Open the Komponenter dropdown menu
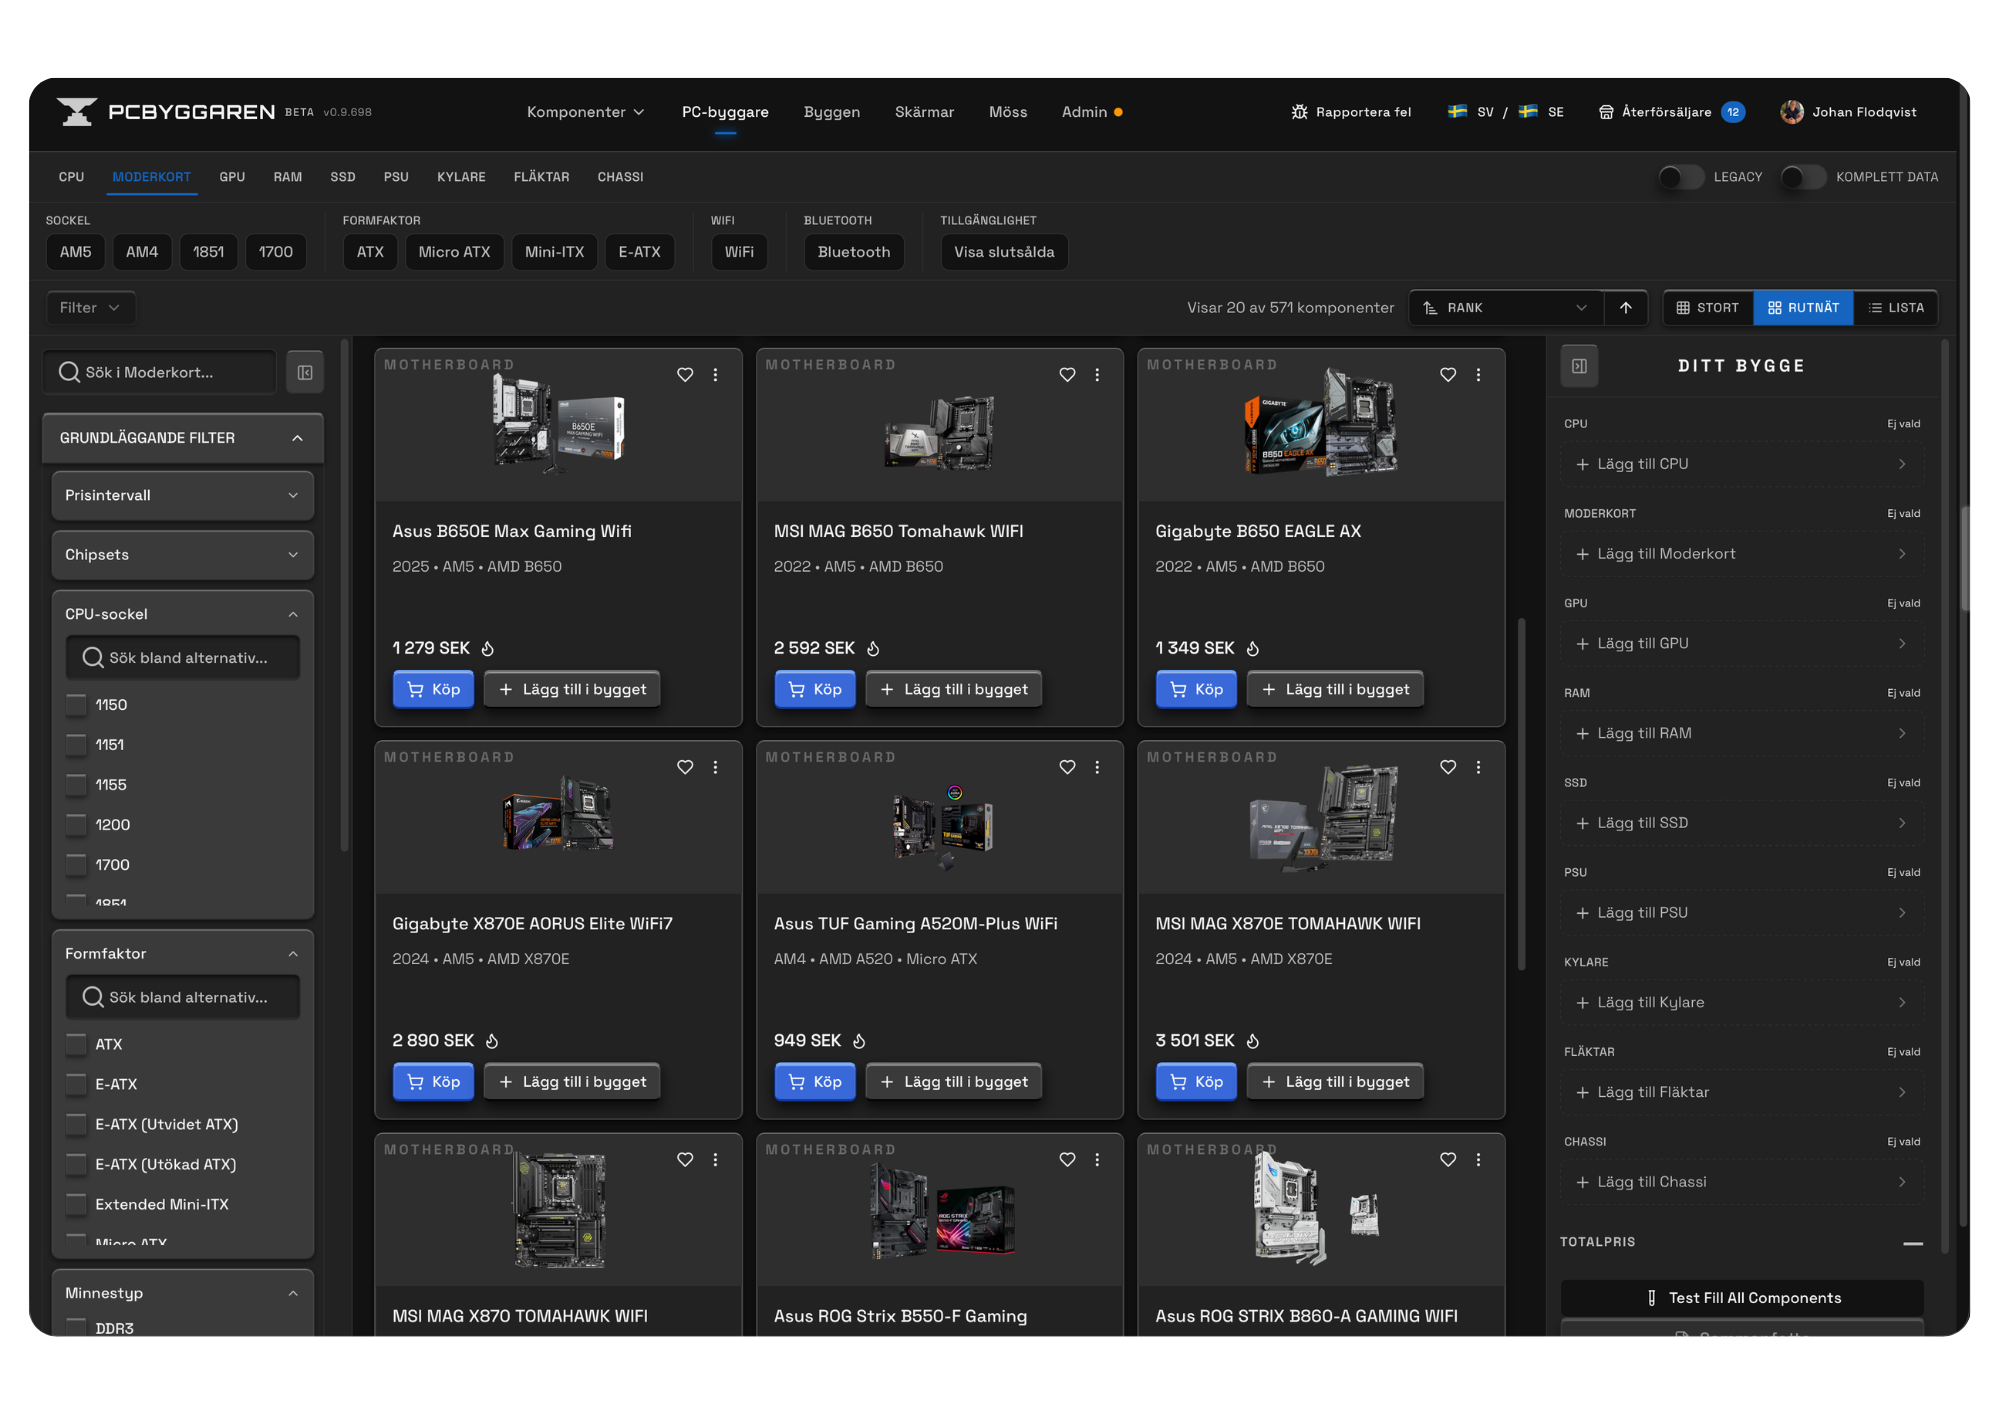The width and height of the screenshot is (2000, 1414). pos(586,112)
